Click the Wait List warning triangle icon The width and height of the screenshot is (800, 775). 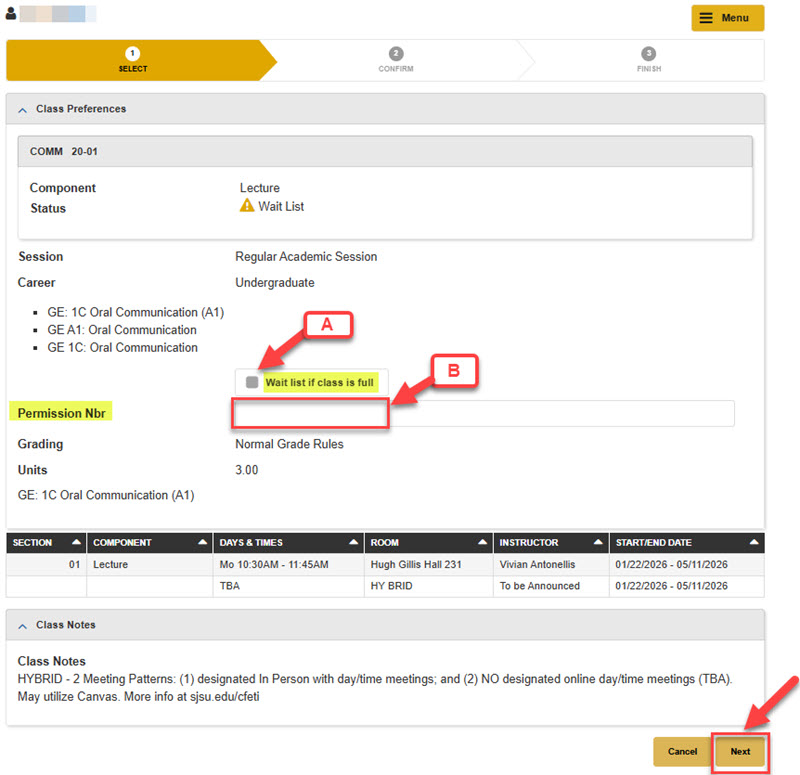(246, 207)
